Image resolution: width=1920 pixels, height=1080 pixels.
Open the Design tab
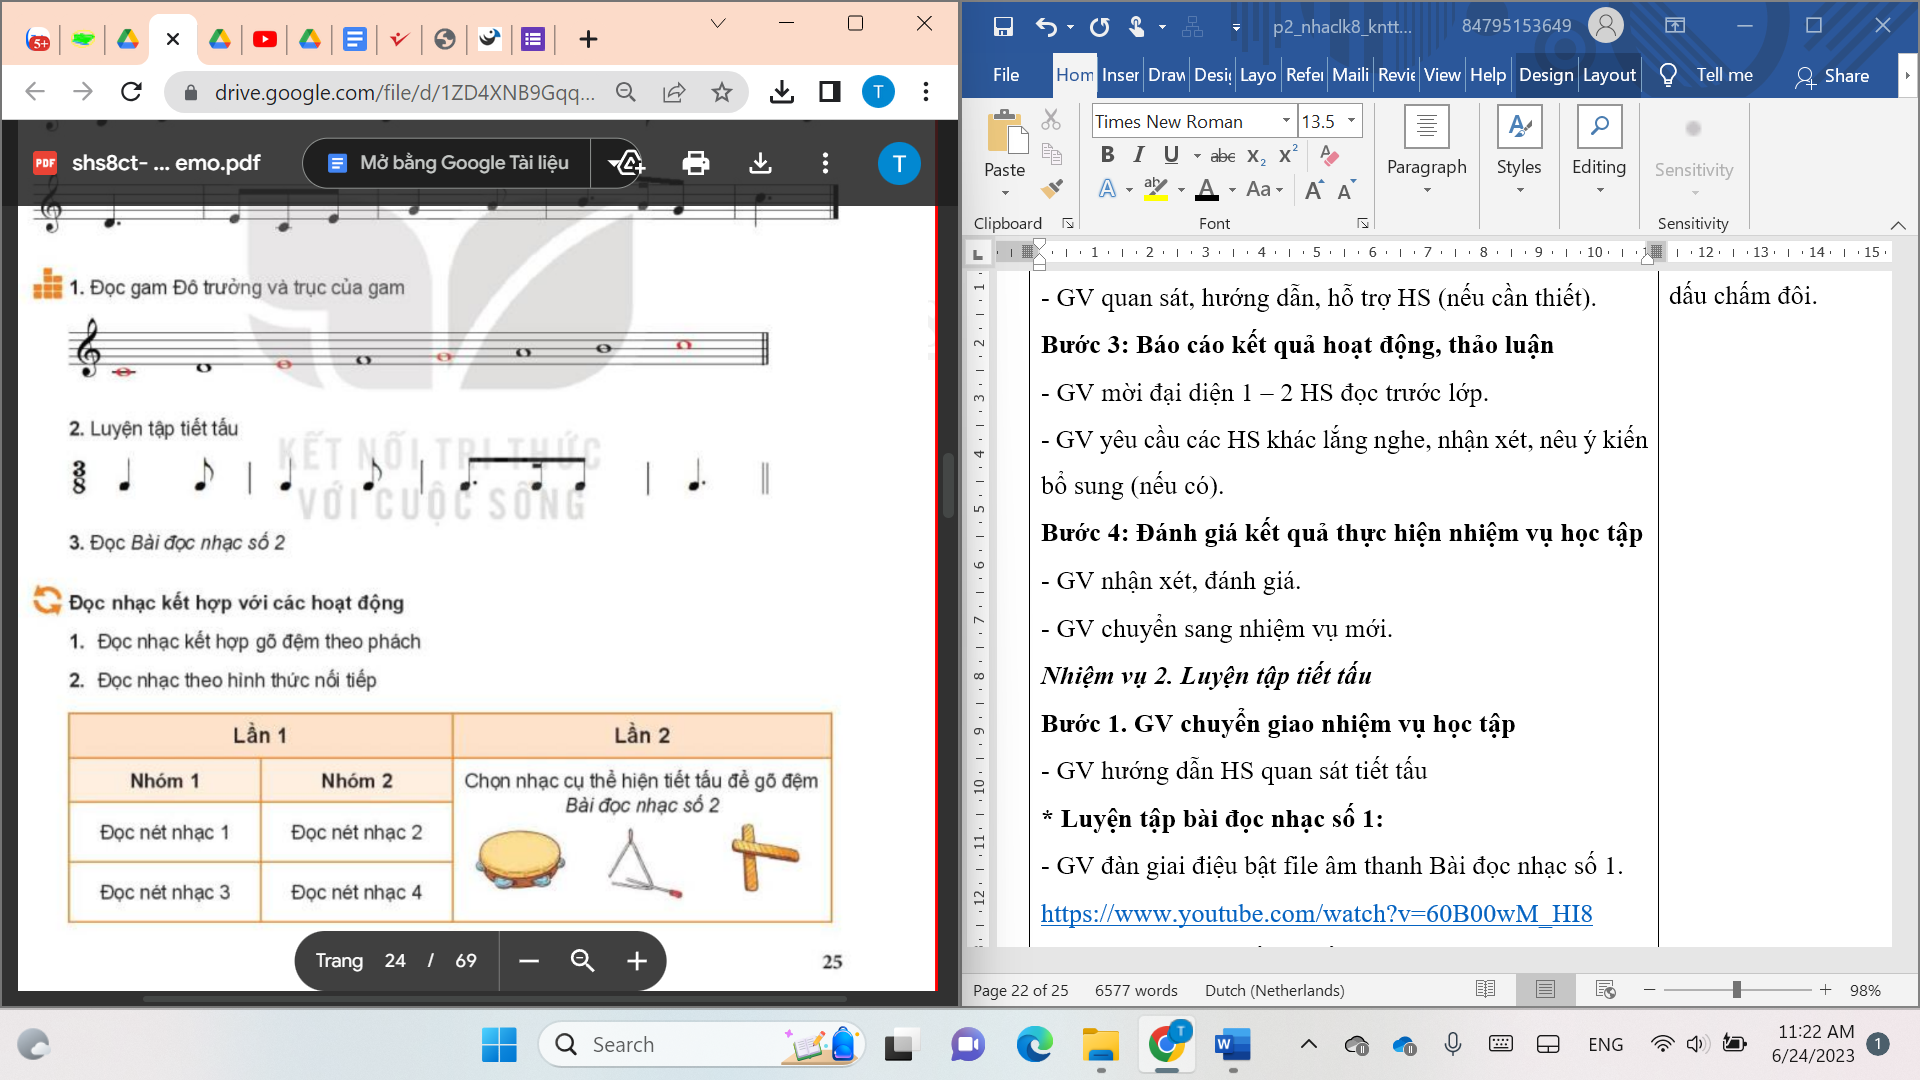(1546, 75)
